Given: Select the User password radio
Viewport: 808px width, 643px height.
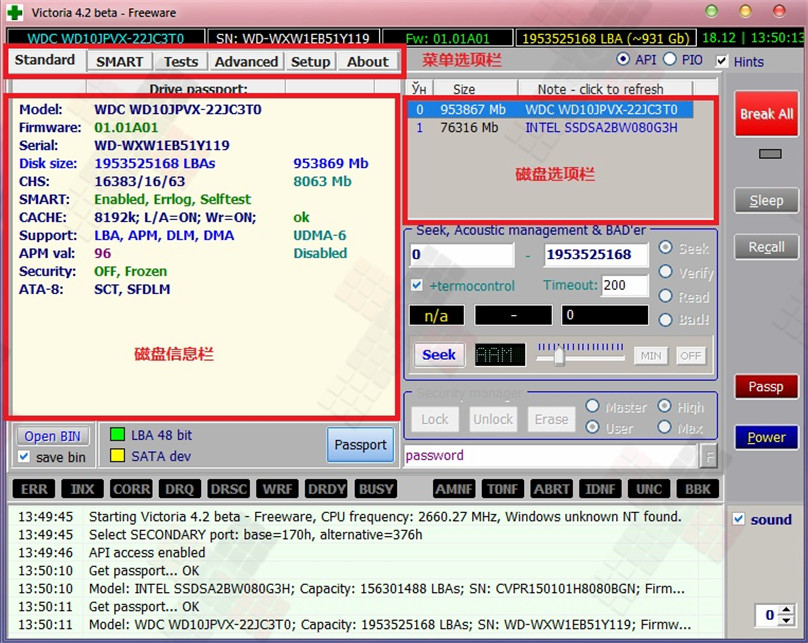Looking at the screenshot, I should [x=593, y=428].
